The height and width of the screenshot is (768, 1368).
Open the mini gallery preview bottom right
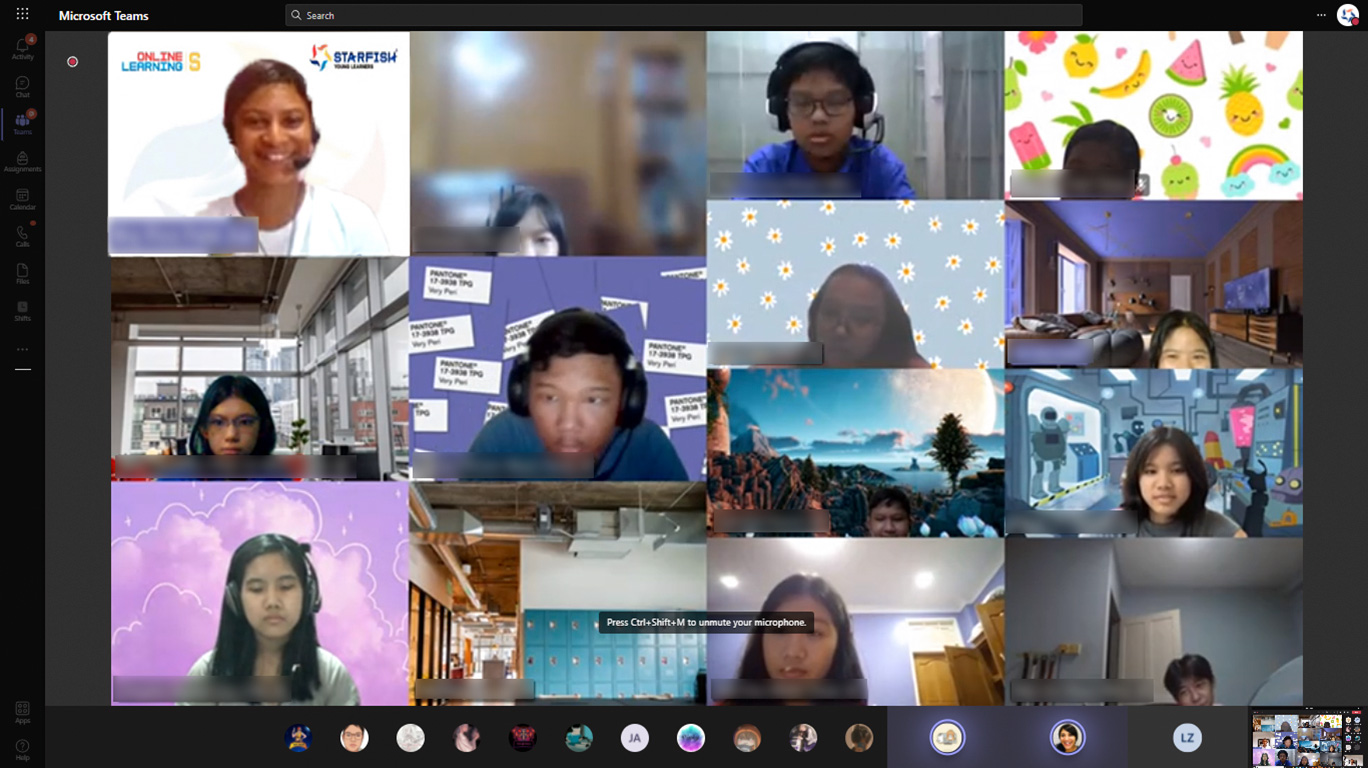click(x=1307, y=738)
